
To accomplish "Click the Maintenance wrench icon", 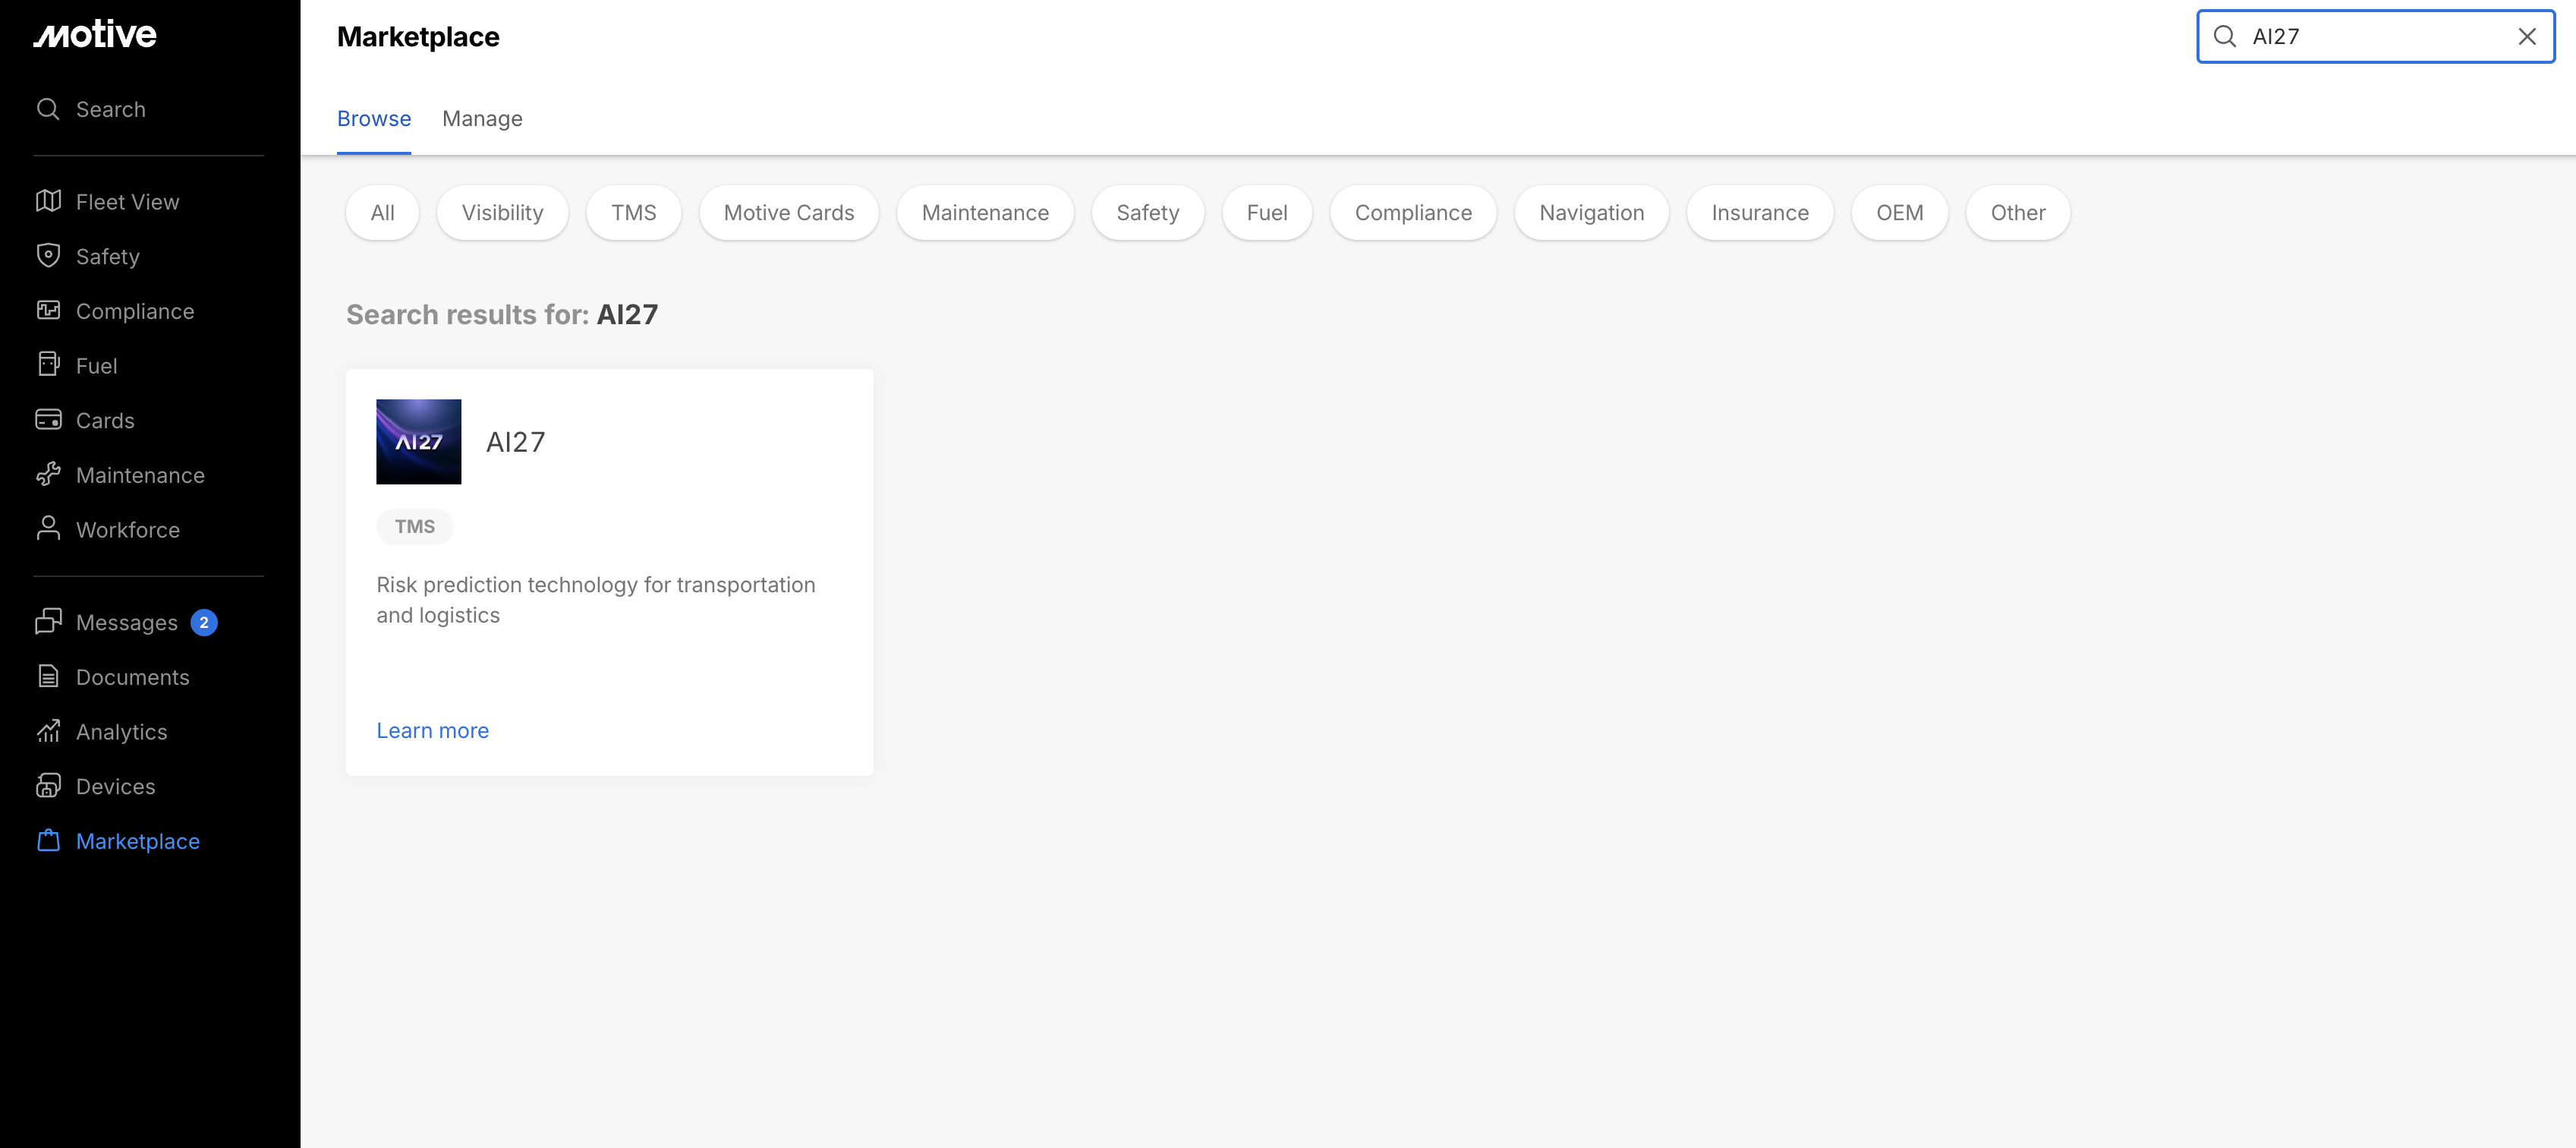I will pos(48,474).
